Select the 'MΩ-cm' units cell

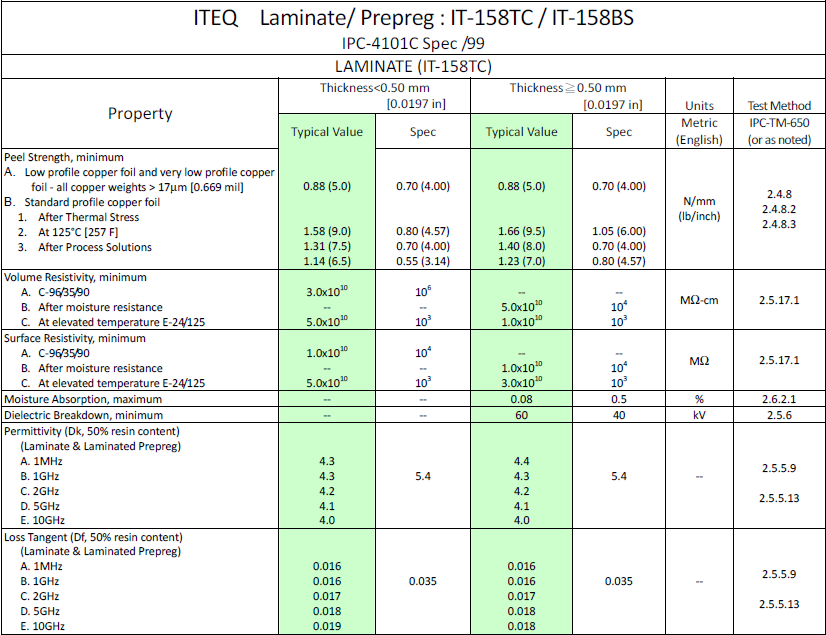(699, 300)
